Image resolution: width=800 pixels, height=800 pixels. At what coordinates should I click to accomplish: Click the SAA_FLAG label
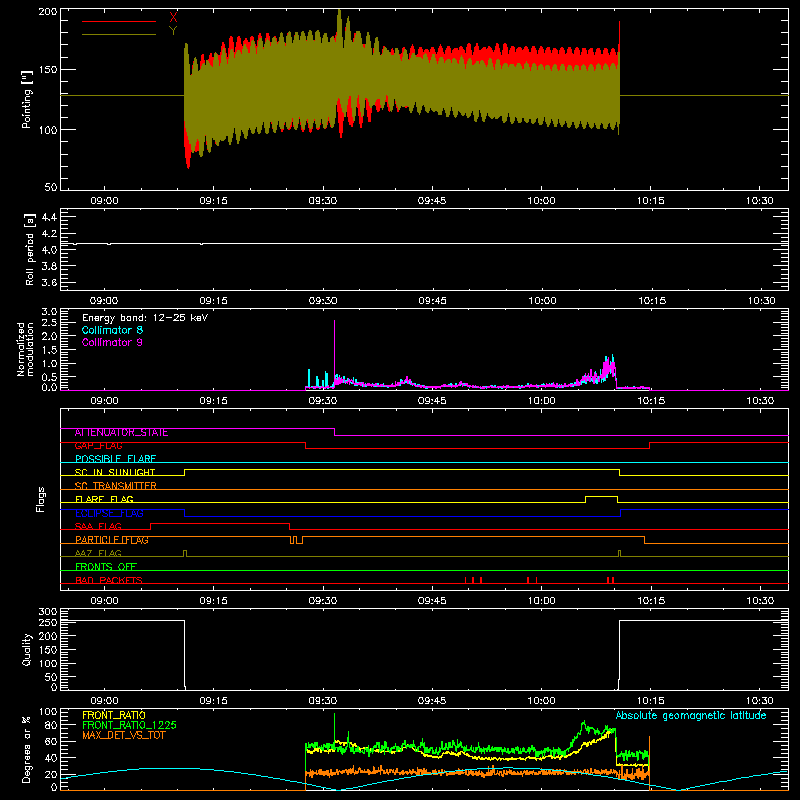[x=98, y=526]
